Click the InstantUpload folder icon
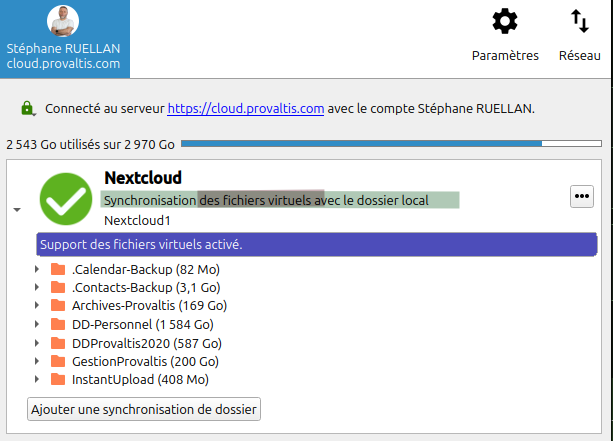Viewport: 613px width, 441px height. click(59, 379)
